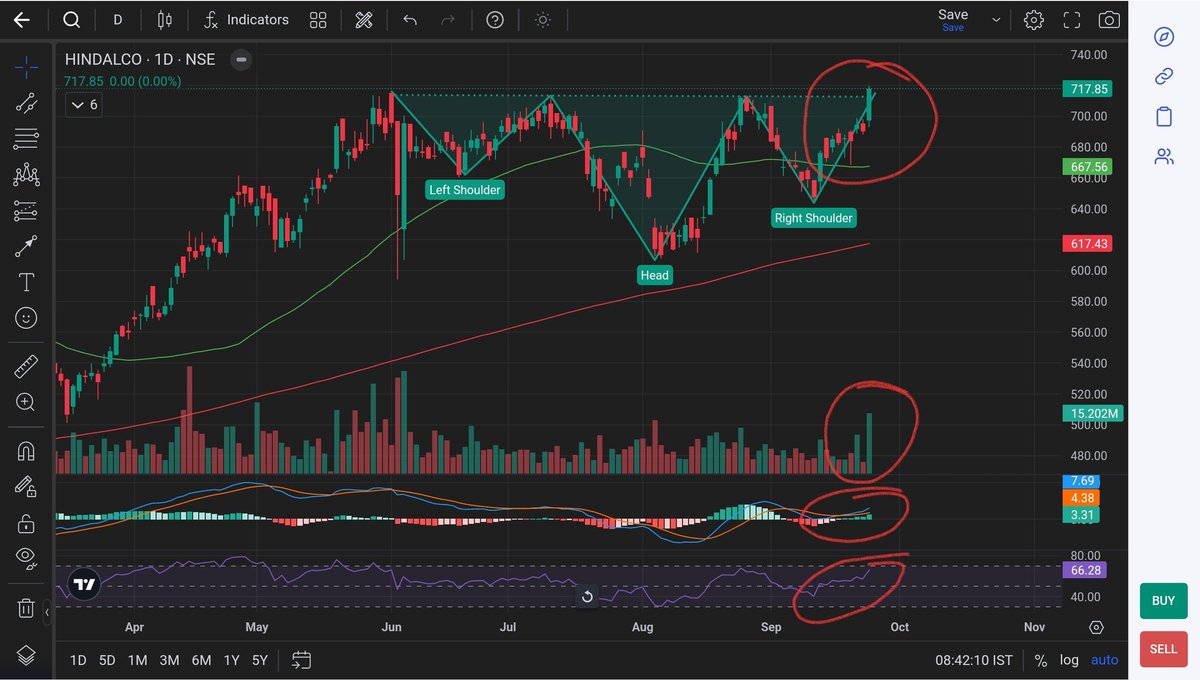Set range to 1M
Viewport: 1200px width, 680px height.
(x=138, y=660)
